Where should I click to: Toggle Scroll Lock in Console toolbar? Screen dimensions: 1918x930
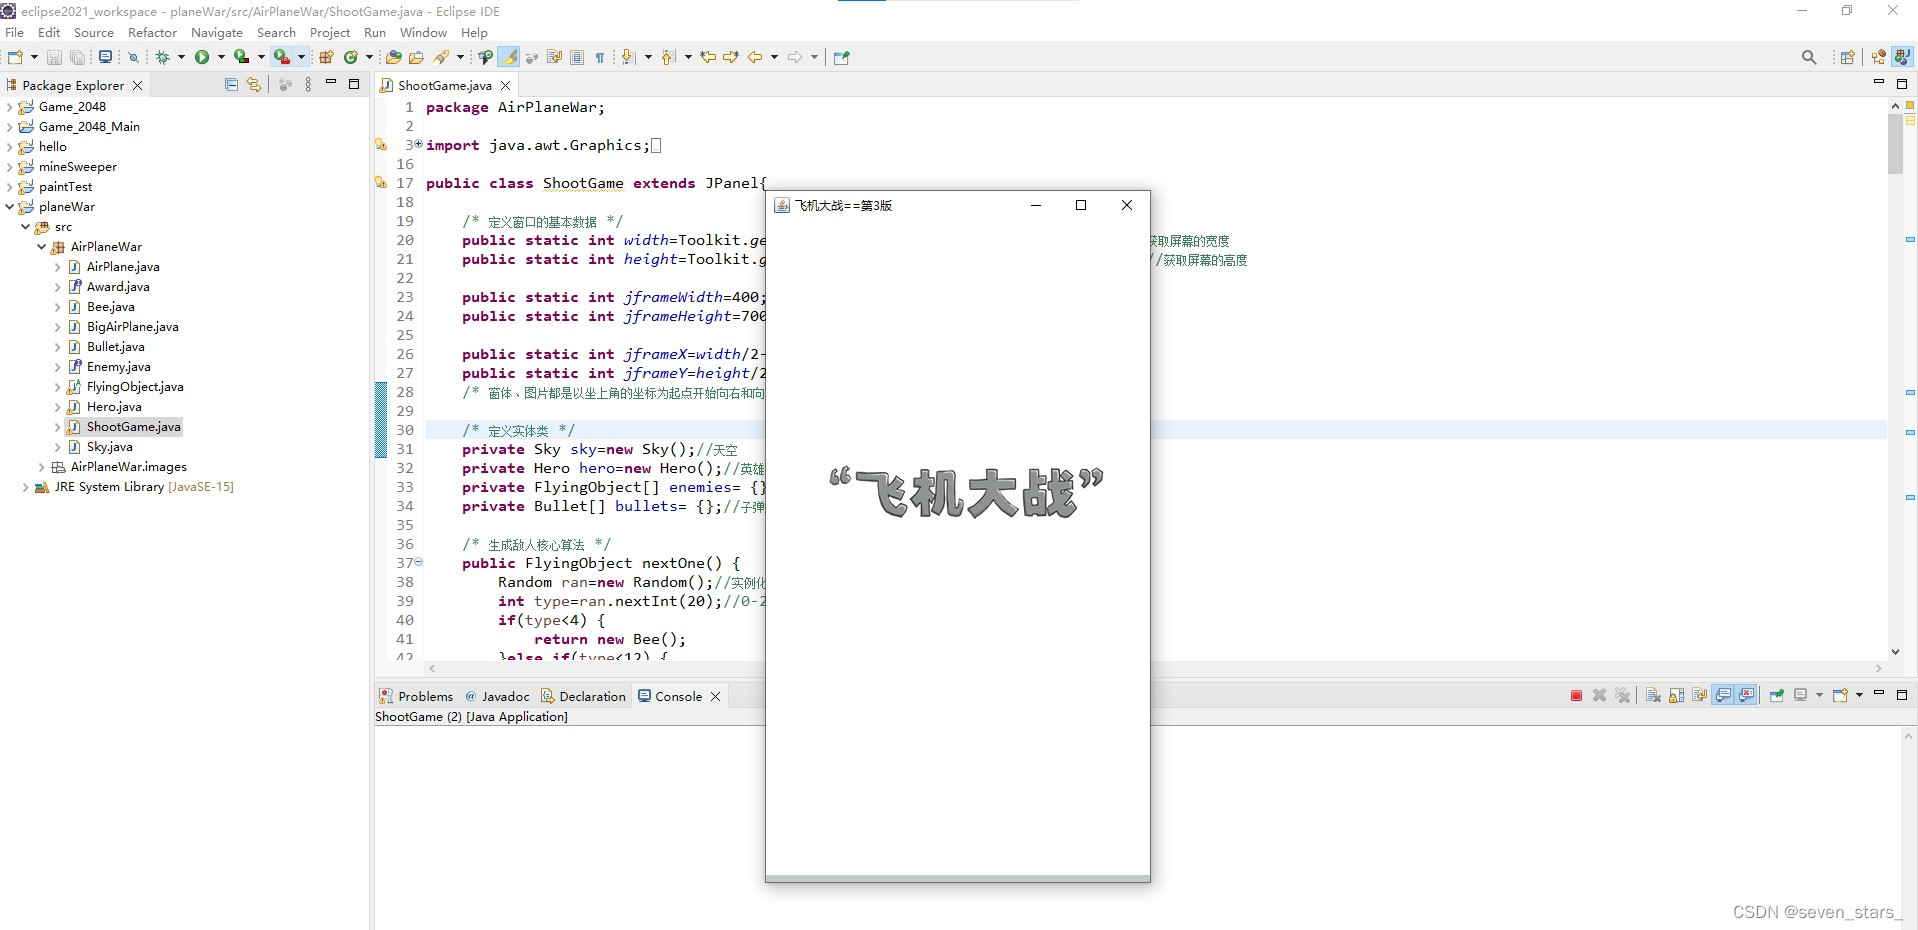point(1676,695)
